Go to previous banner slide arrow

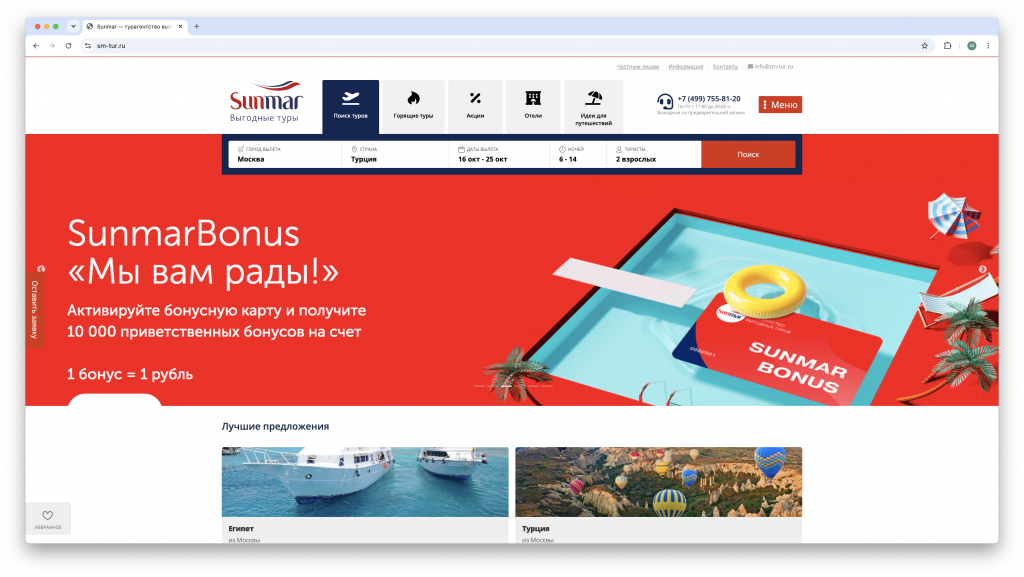[41, 269]
